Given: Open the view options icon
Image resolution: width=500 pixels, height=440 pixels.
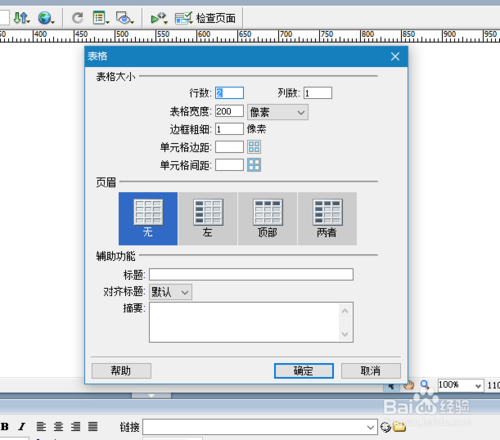Looking at the screenshot, I should tap(101, 18).
